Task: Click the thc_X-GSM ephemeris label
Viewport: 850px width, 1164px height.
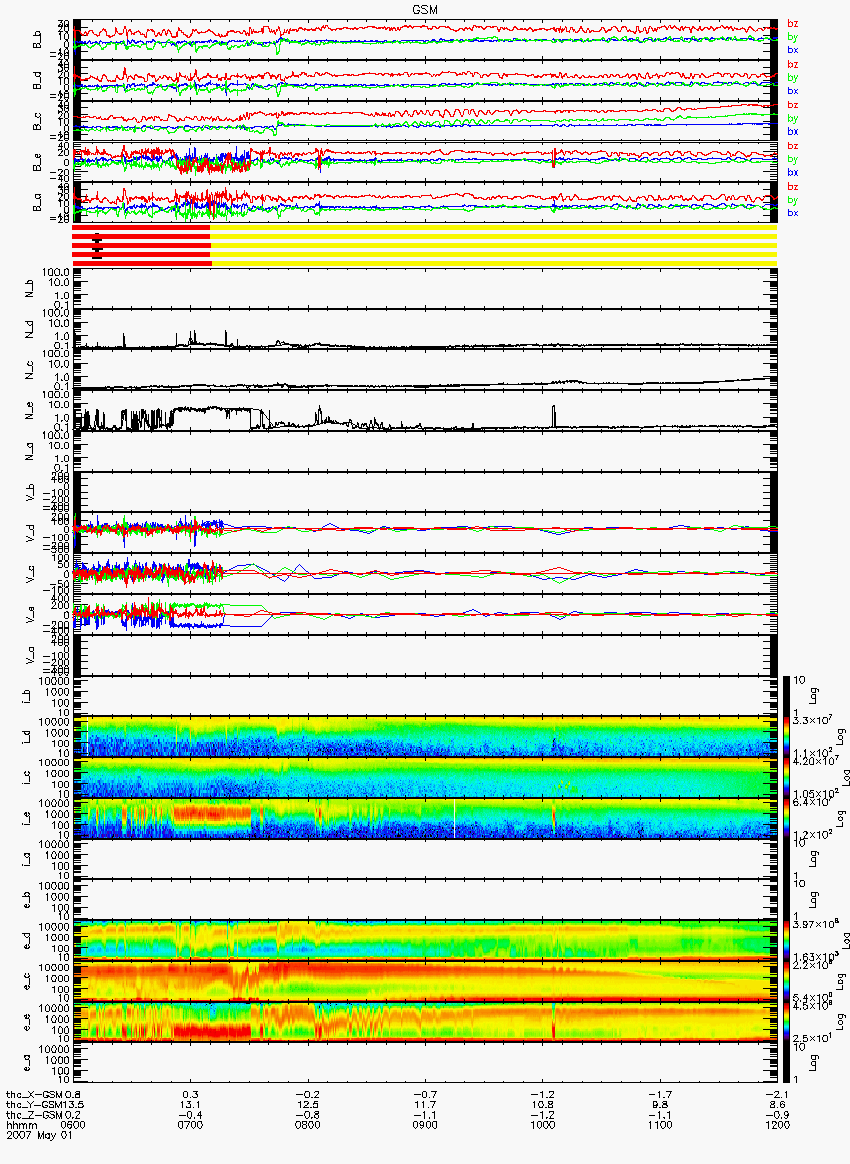Action: (35, 1095)
